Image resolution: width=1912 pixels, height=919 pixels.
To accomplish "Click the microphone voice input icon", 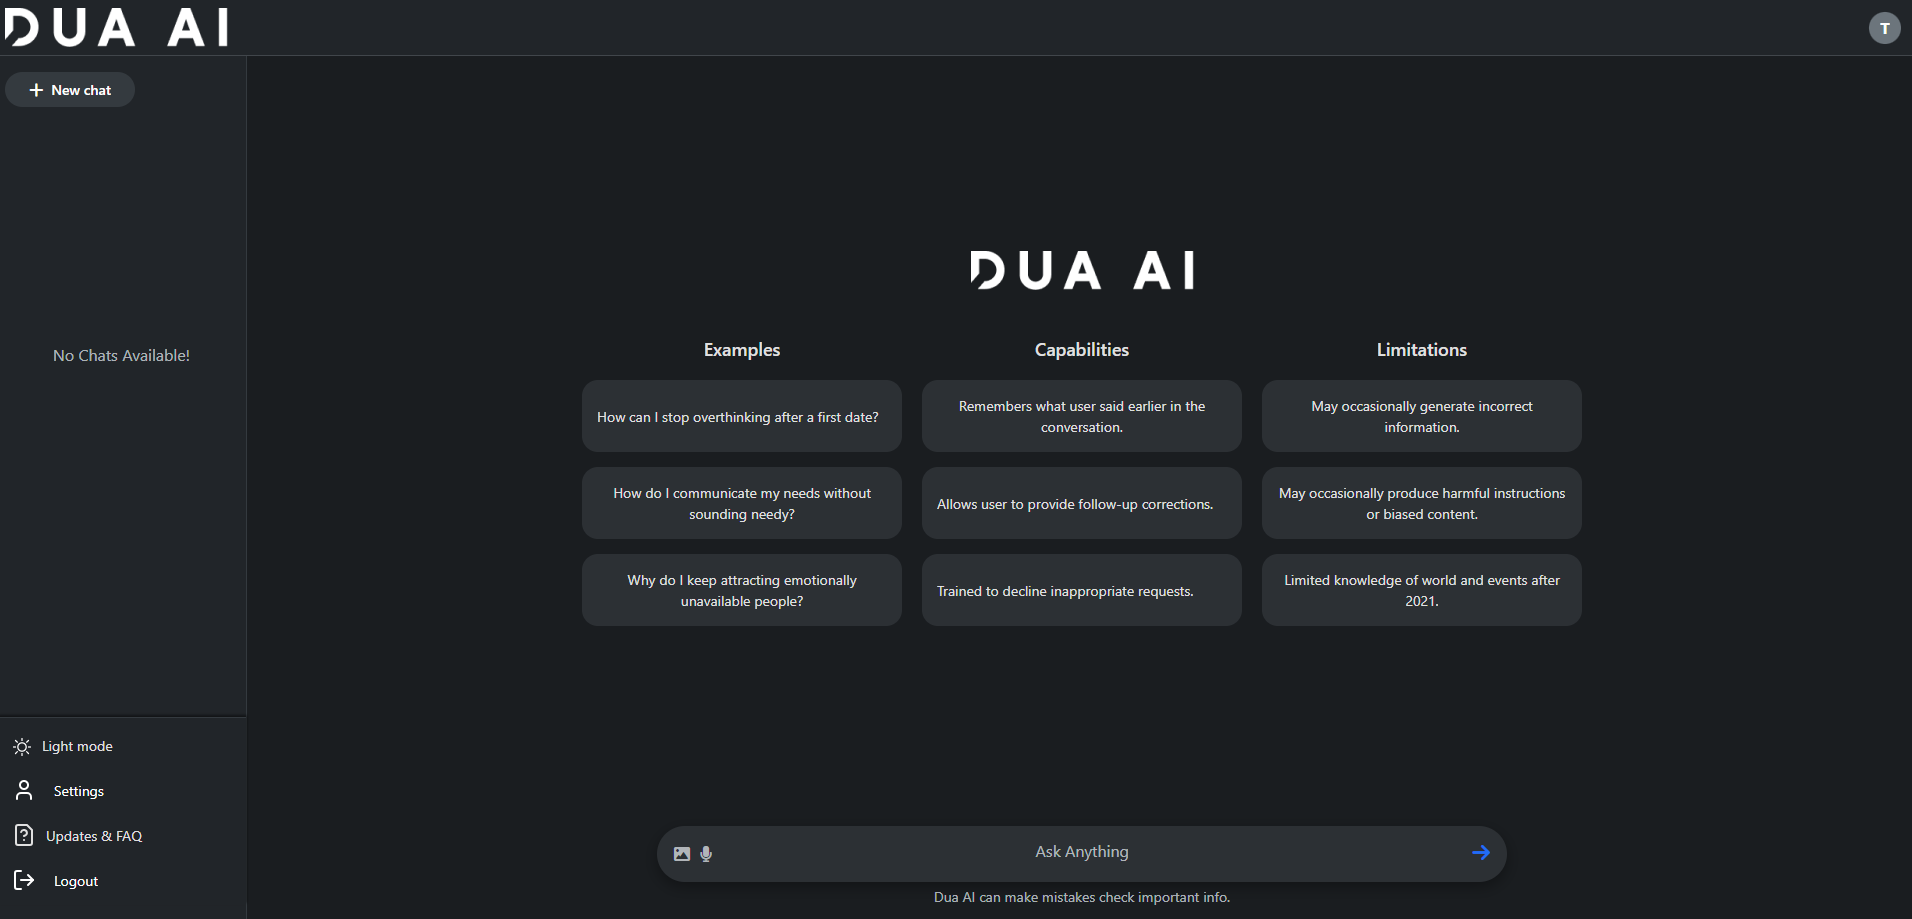I will pyautogui.click(x=706, y=854).
